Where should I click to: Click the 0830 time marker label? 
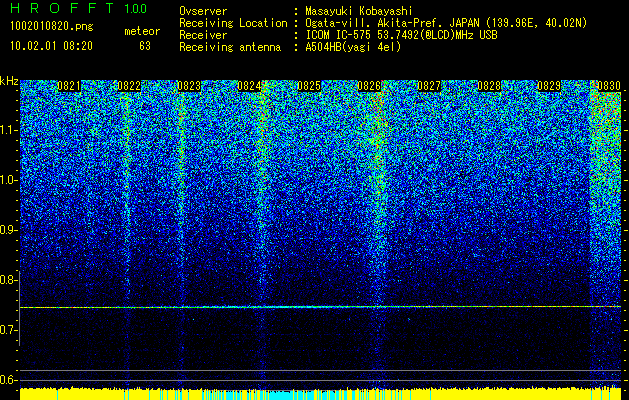tap(609, 86)
